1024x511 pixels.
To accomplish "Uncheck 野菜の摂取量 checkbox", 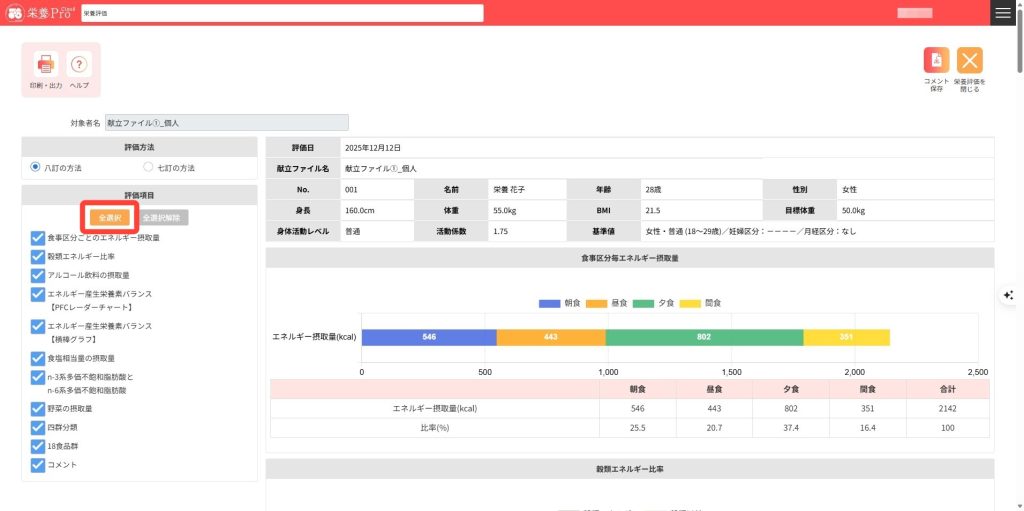I will [38, 408].
